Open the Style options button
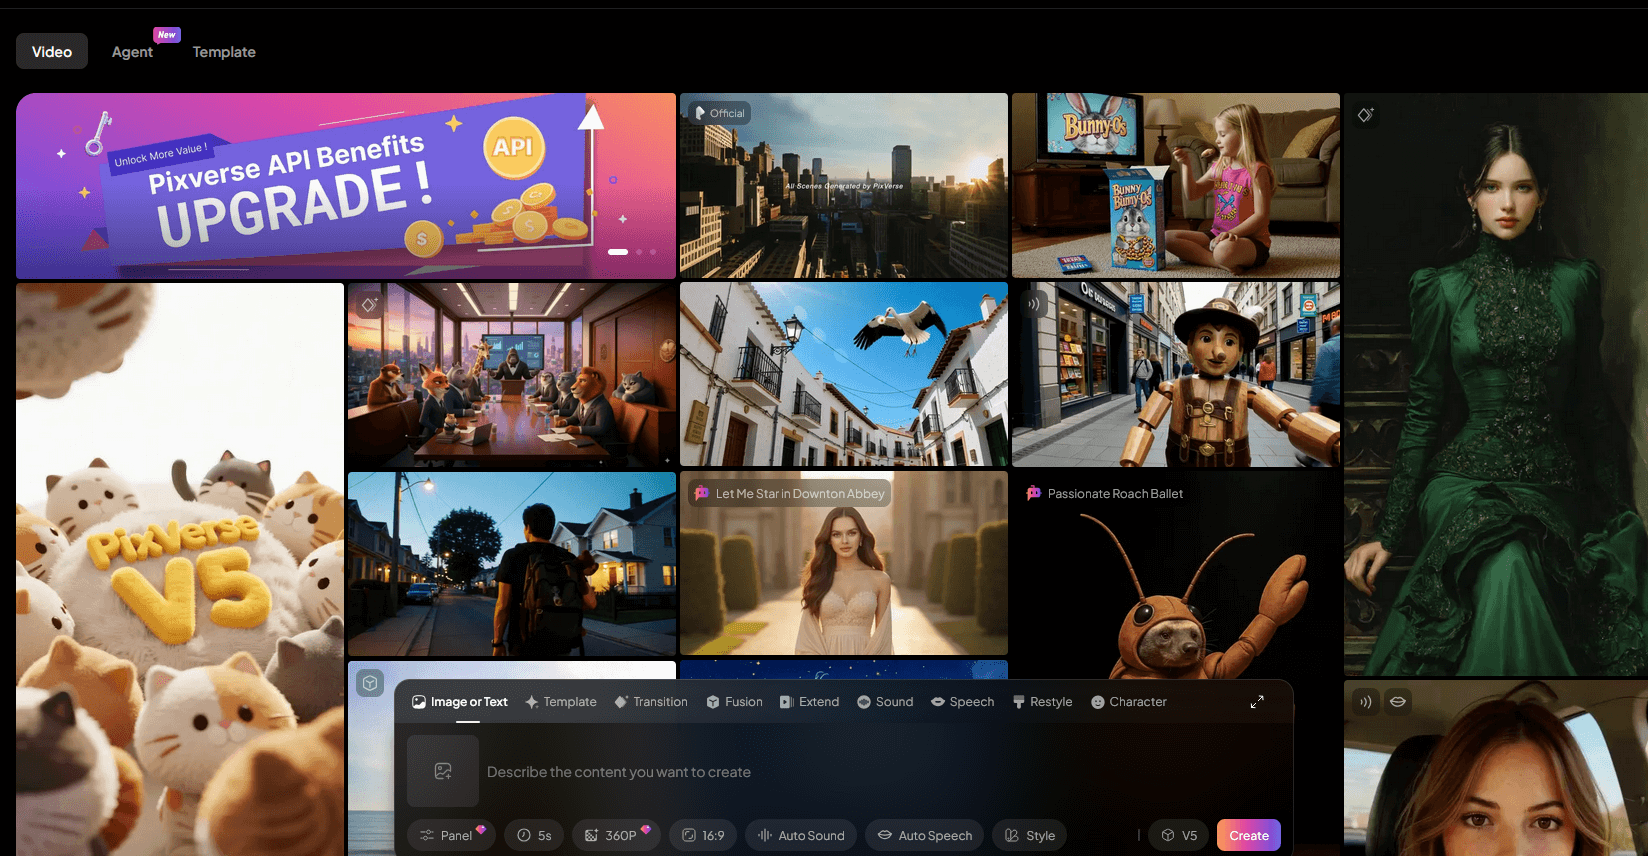Viewport: 1648px width, 856px height. coord(1030,835)
